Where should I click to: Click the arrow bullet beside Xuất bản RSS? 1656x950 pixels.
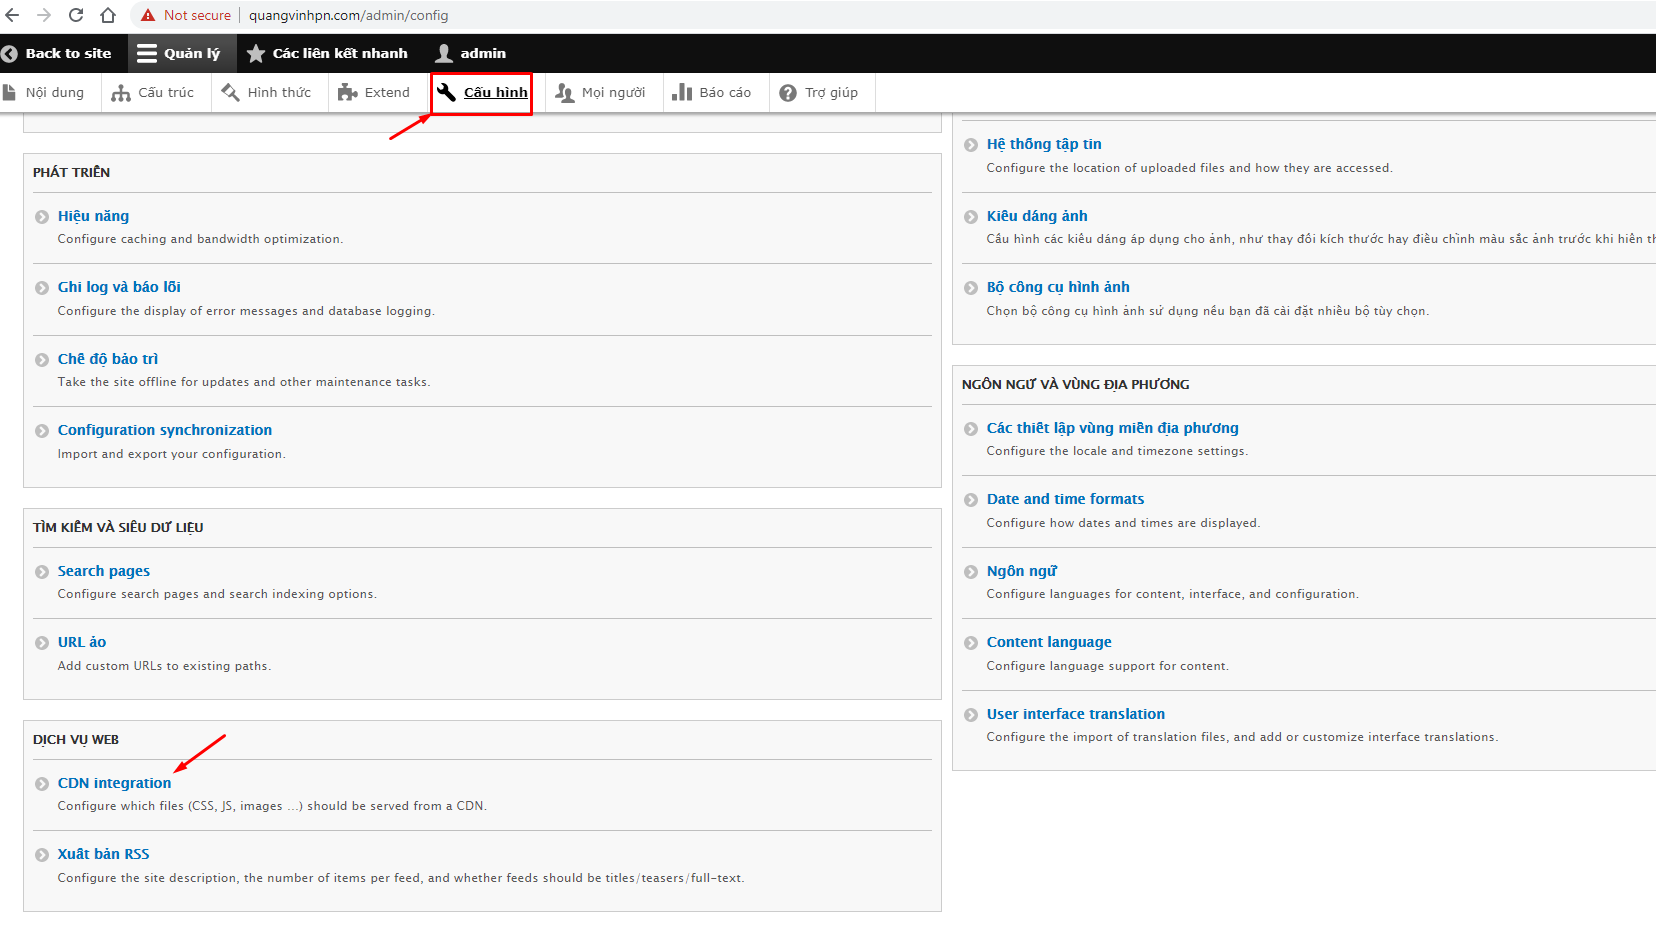click(x=42, y=855)
